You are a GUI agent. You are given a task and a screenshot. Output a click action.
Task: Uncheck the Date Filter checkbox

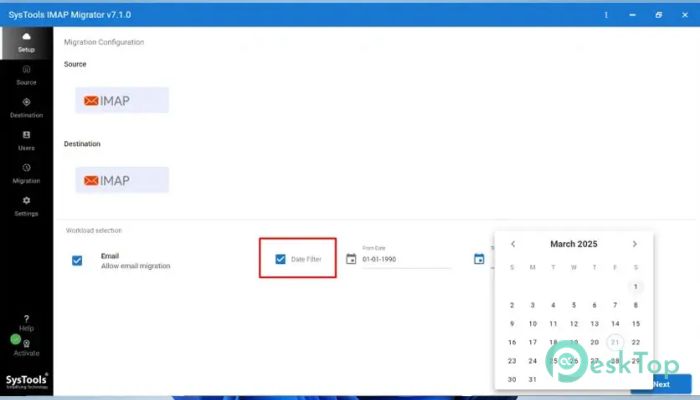280,259
